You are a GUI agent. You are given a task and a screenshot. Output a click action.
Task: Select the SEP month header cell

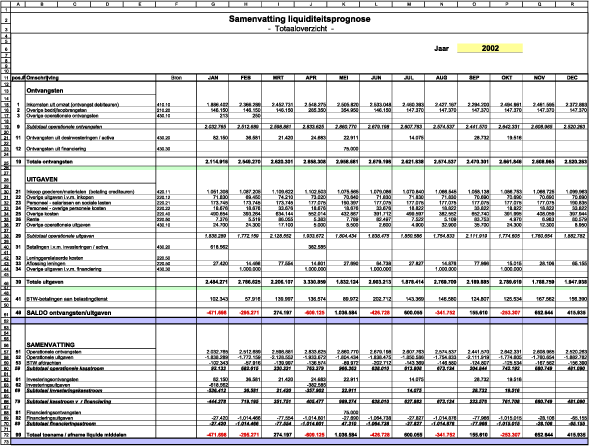[474, 77]
